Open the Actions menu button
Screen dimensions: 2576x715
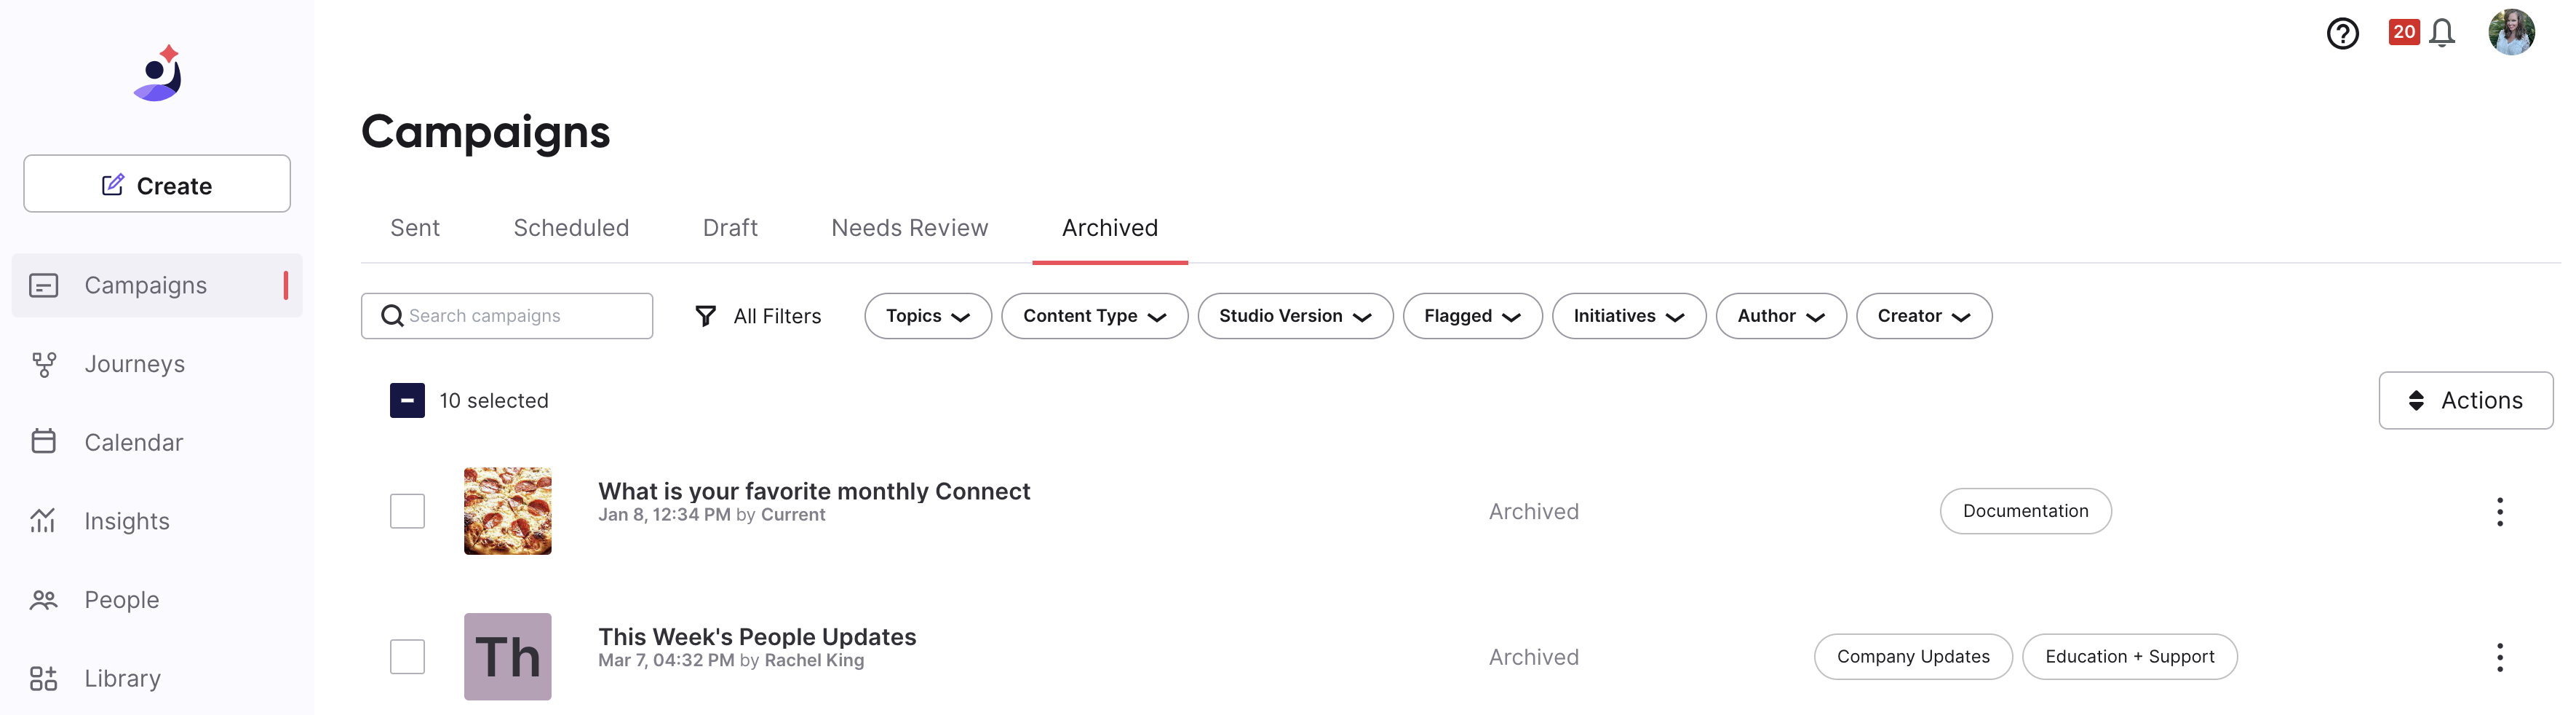[2465, 401]
